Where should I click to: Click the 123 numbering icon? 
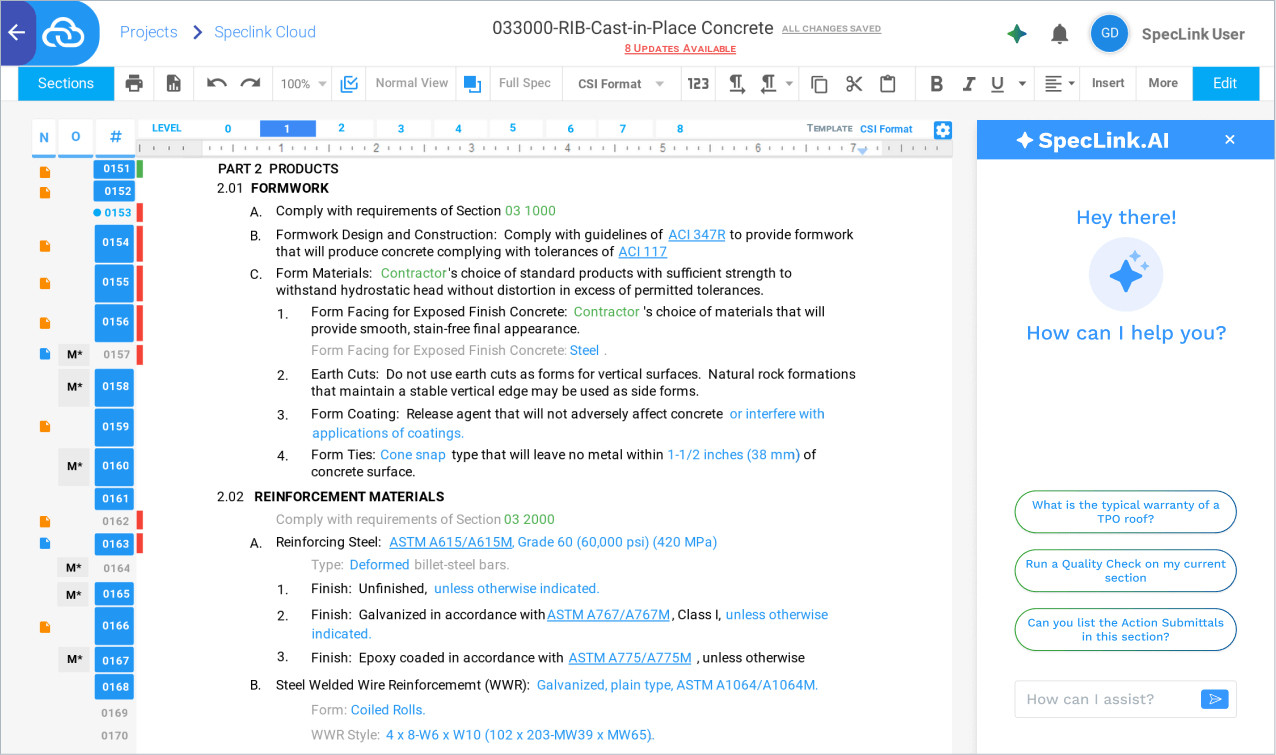pos(698,84)
